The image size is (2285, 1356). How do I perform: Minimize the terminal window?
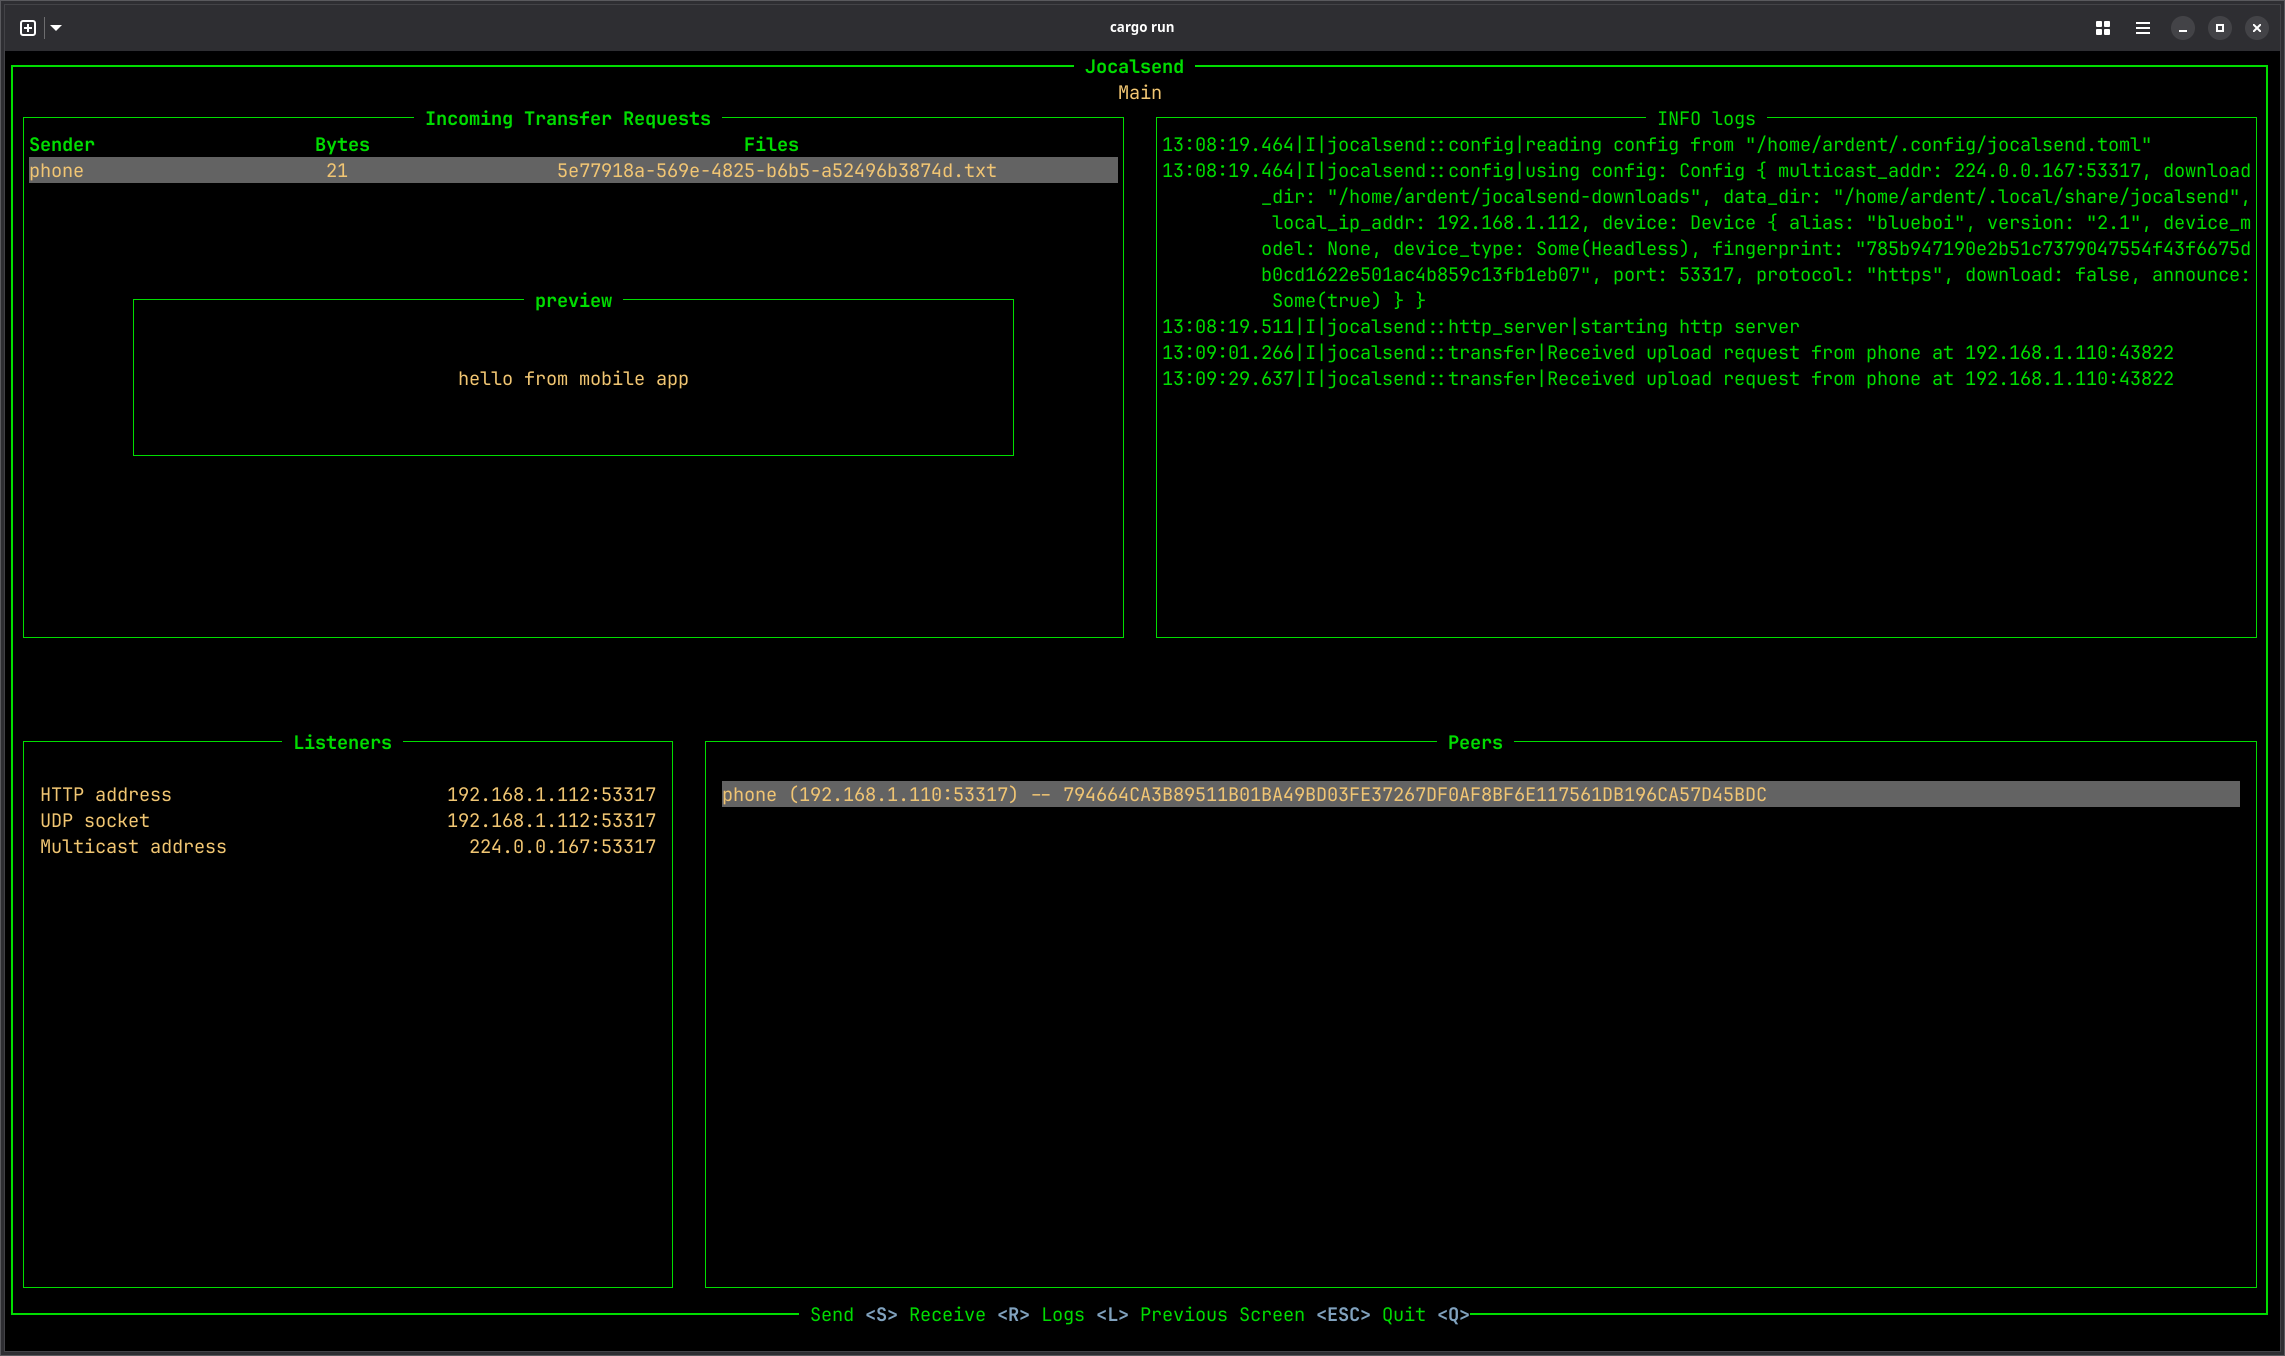click(x=2182, y=28)
